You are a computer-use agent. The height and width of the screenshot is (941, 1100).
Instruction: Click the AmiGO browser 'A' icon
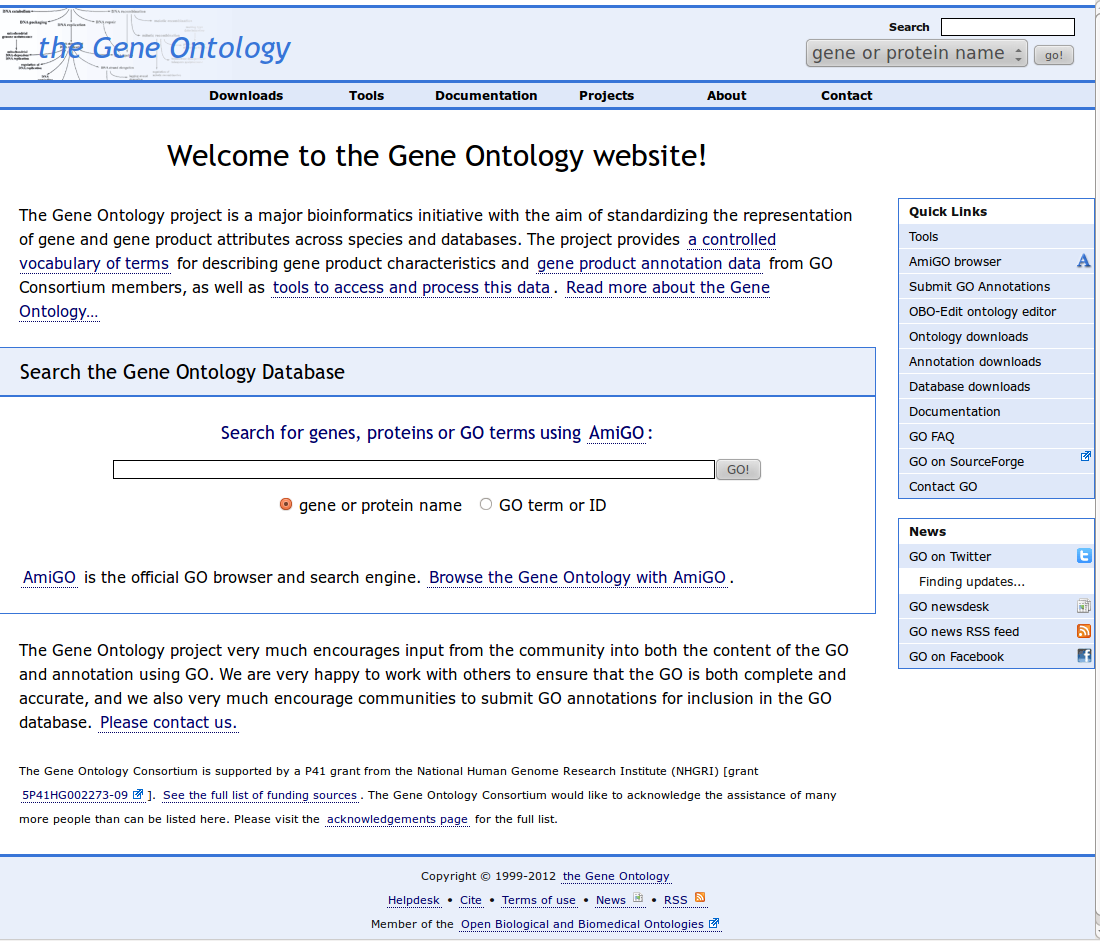pyautogui.click(x=1083, y=261)
